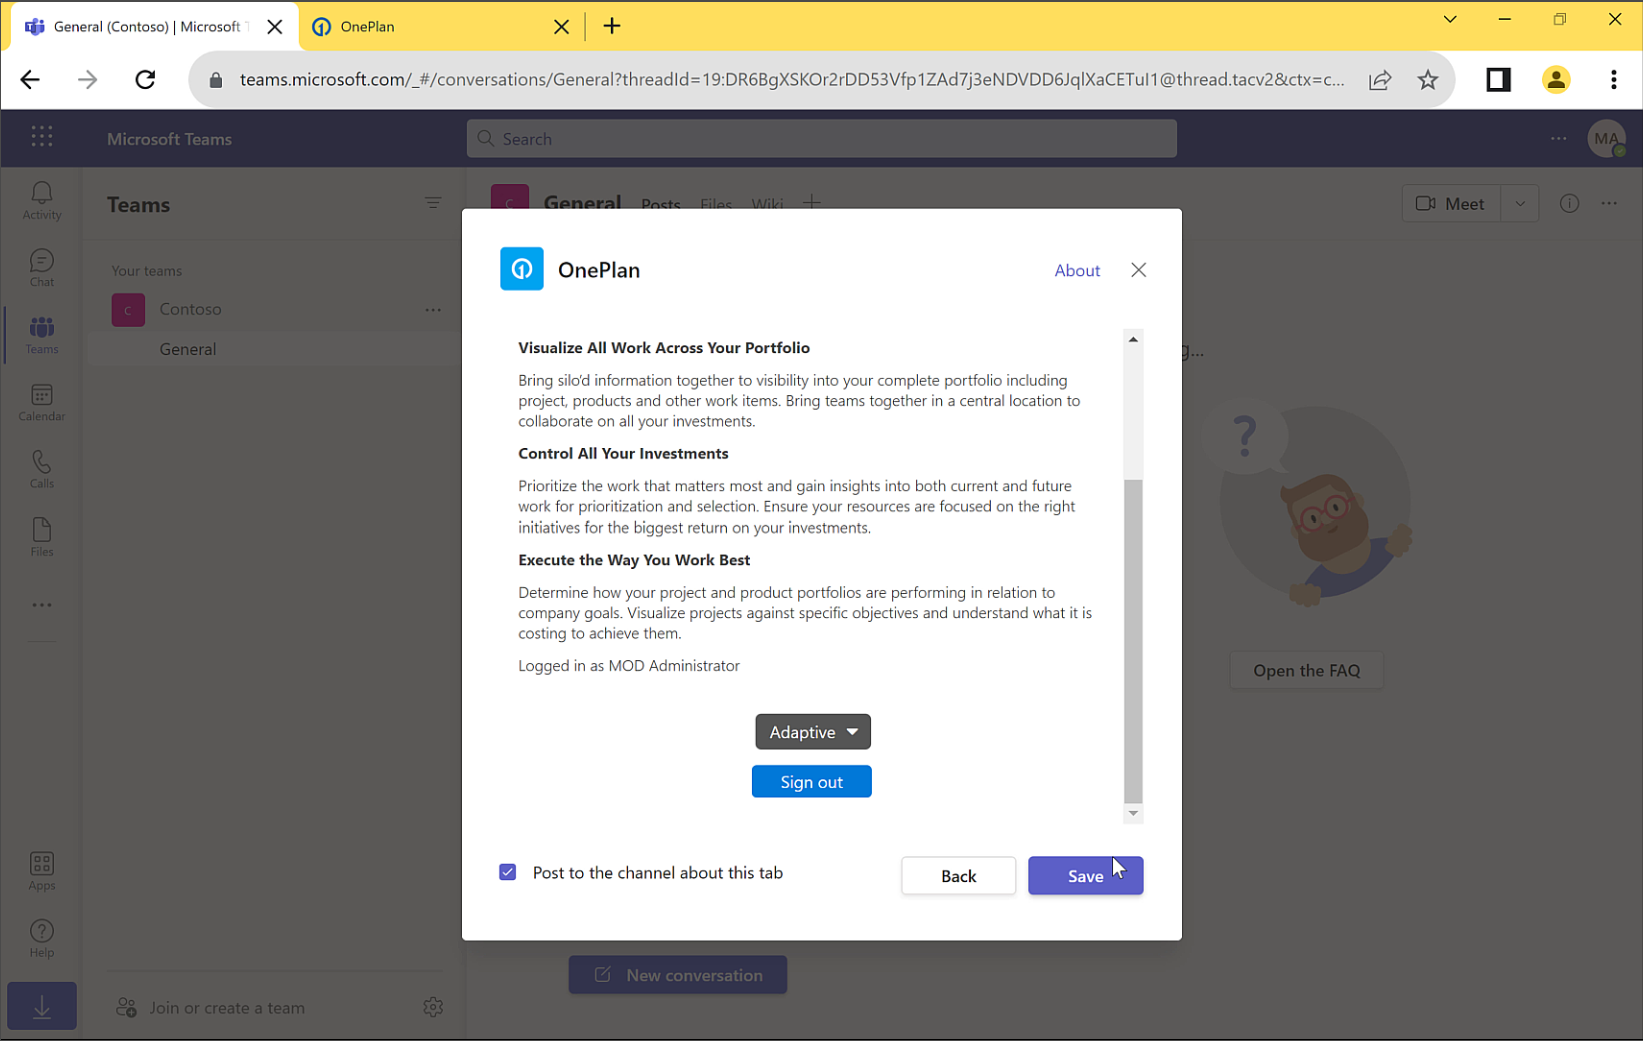The image size is (1643, 1041).
Task: Share this page icon in address bar
Action: (1380, 79)
